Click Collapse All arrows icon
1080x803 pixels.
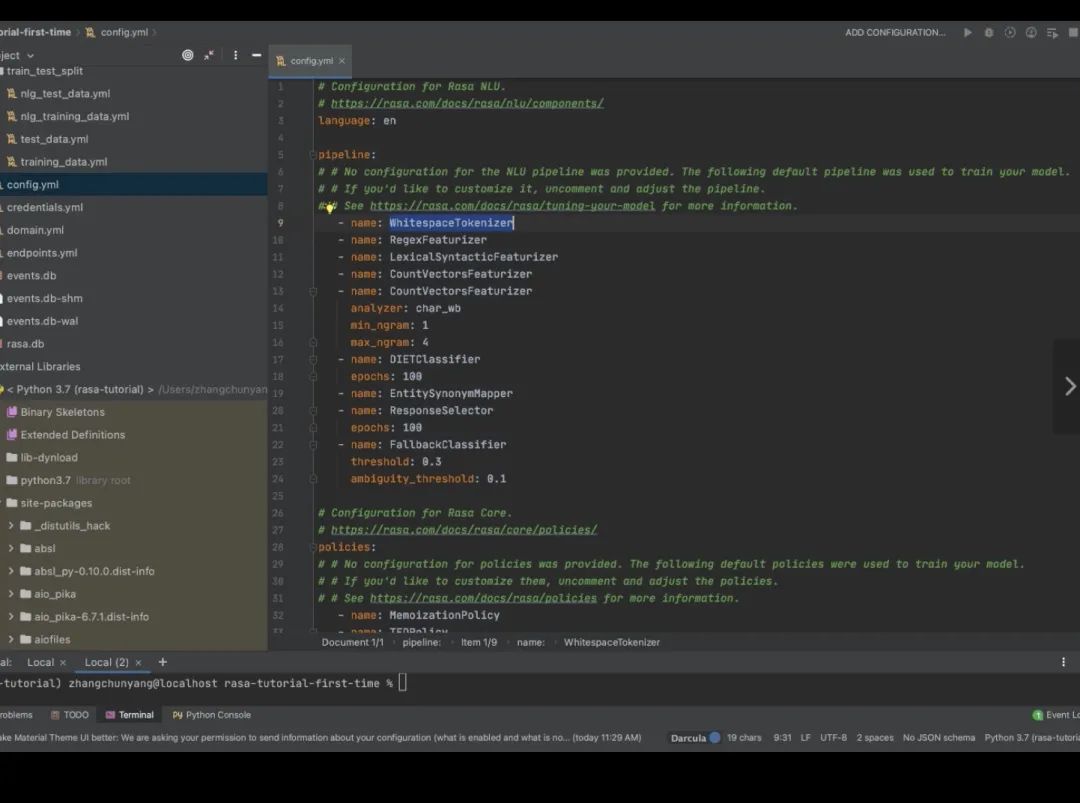point(209,55)
